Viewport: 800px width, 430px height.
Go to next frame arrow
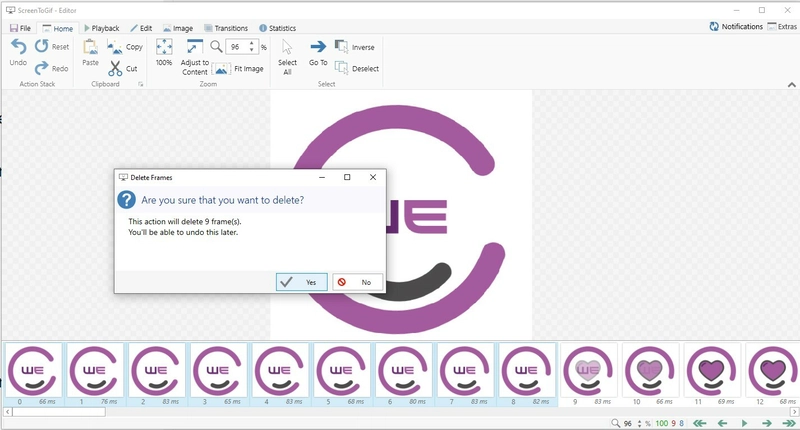point(767,423)
